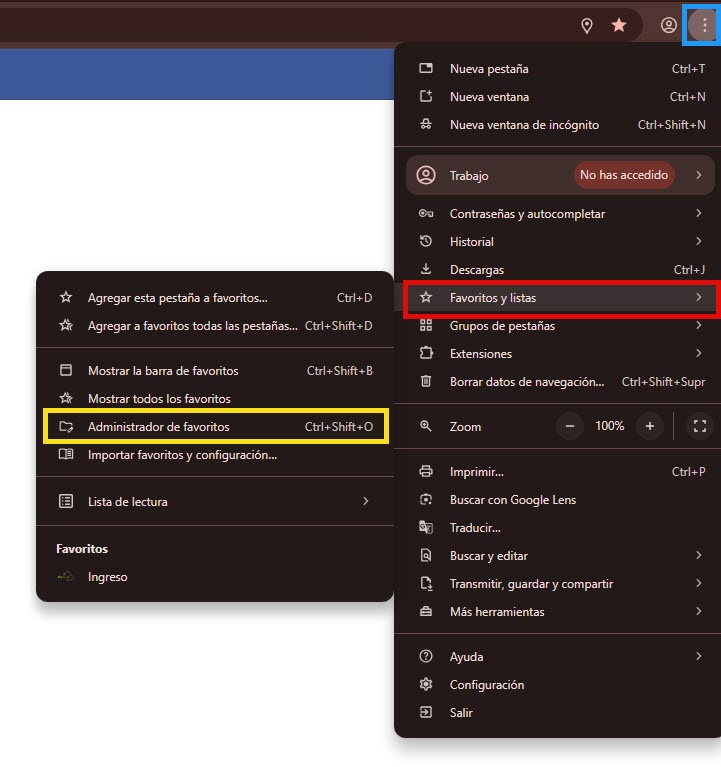Click the No has accedido button
The height and width of the screenshot is (767, 721).
point(623,176)
